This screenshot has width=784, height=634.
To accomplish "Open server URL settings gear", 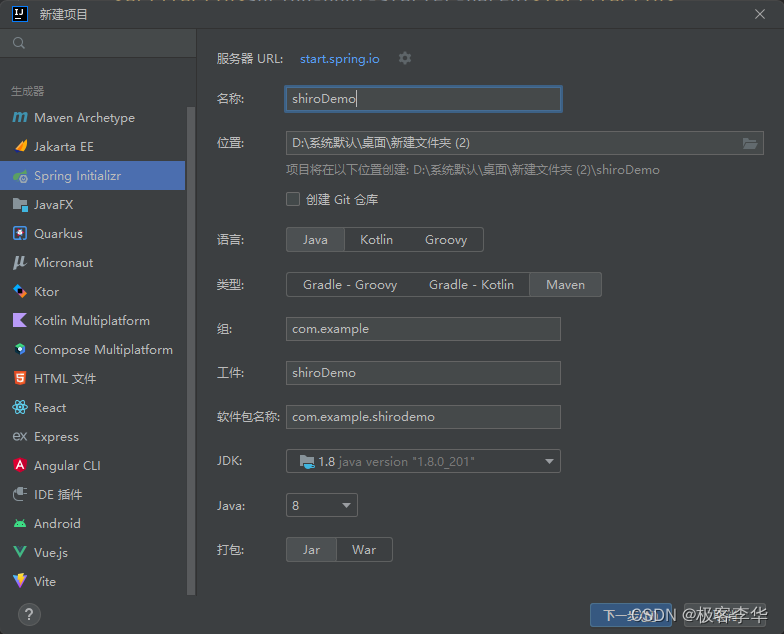I will tap(405, 58).
